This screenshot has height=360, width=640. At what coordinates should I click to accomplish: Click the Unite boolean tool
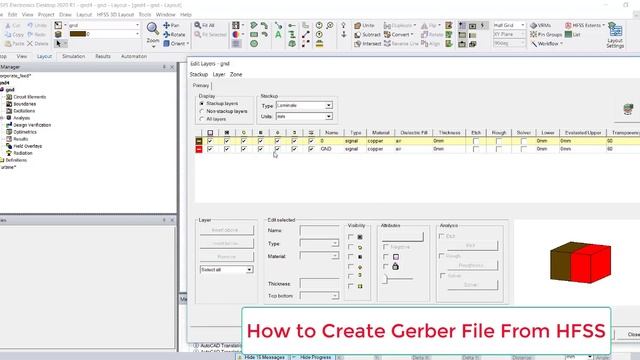click(x=364, y=25)
